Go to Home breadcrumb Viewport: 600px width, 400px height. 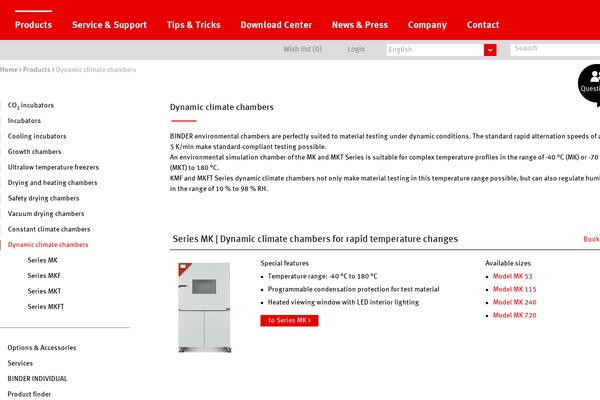click(9, 70)
